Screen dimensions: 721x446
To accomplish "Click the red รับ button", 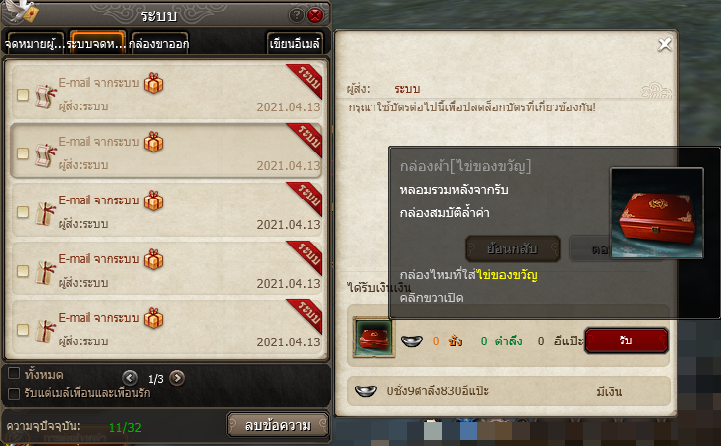I will click(x=626, y=340).
